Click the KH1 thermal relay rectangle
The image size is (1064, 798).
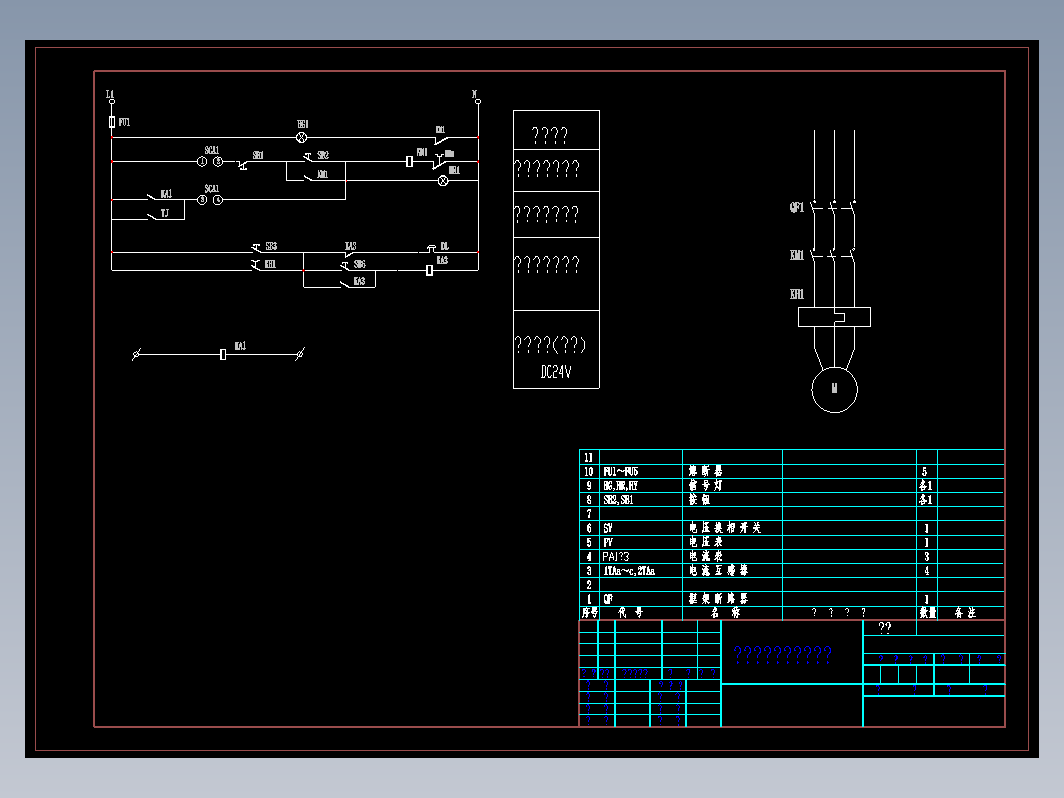(835, 317)
